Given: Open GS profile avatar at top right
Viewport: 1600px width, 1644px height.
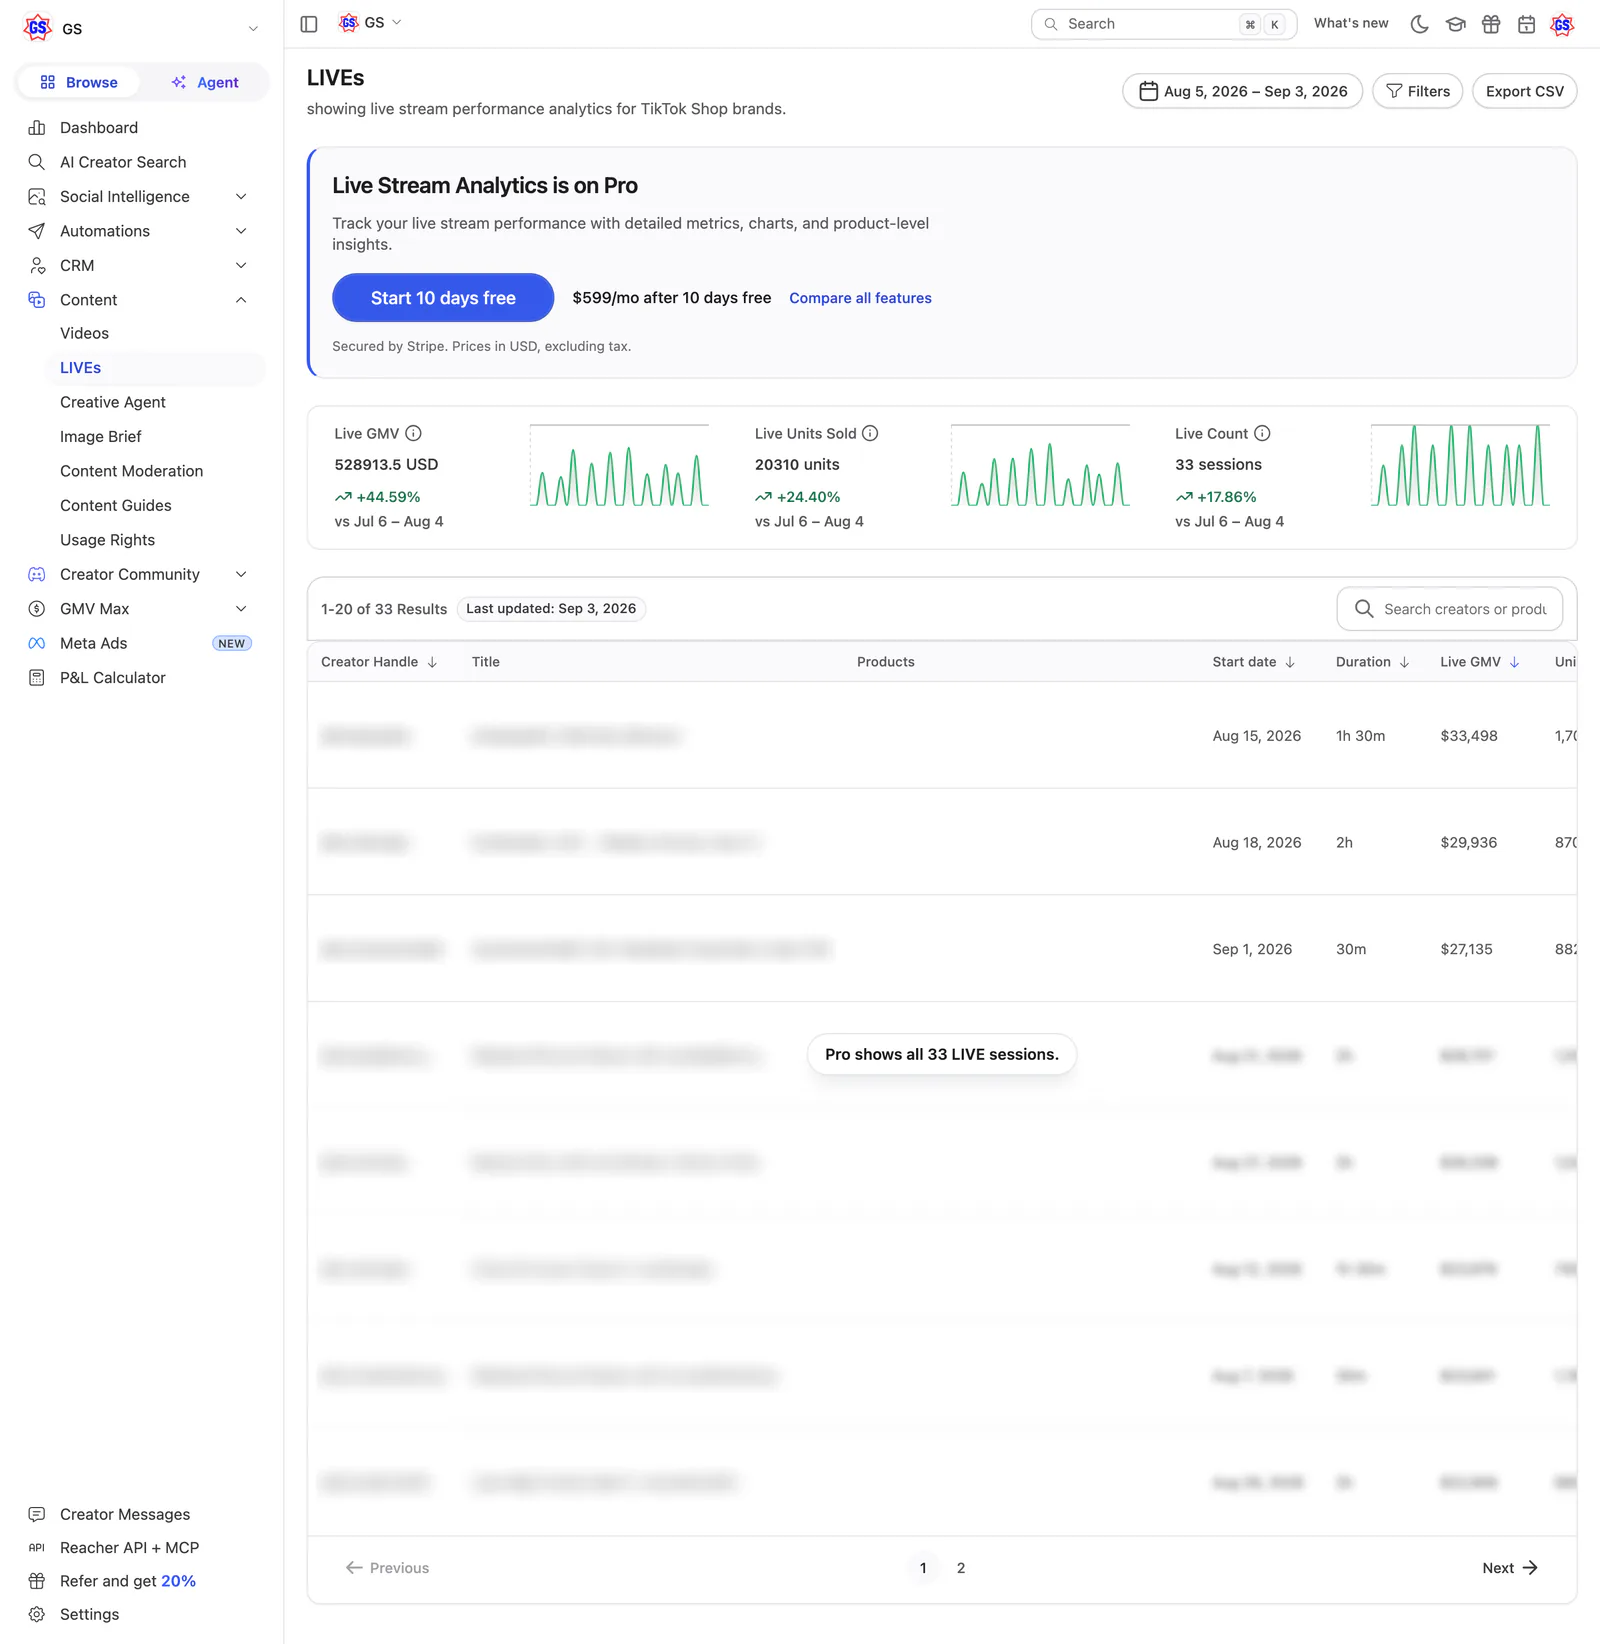Looking at the screenshot, I should 1562,24.
